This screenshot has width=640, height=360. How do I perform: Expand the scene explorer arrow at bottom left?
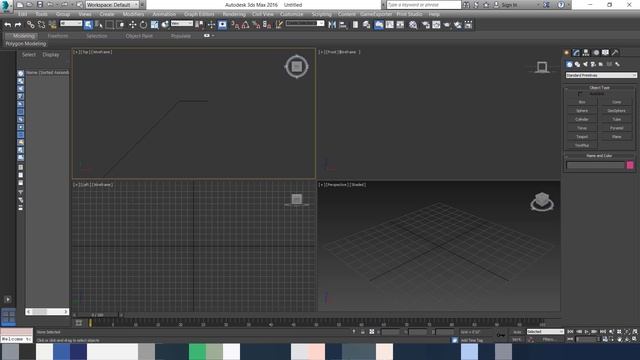[8, 299]
